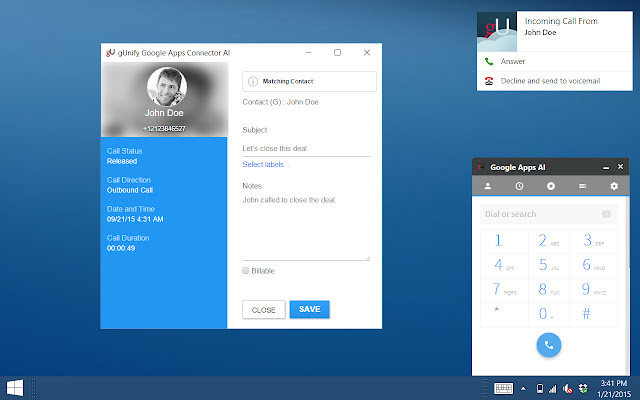Click the gUnify icon in window title
The width and height of the screenshot is (640, 400).
tap(110, 53)
